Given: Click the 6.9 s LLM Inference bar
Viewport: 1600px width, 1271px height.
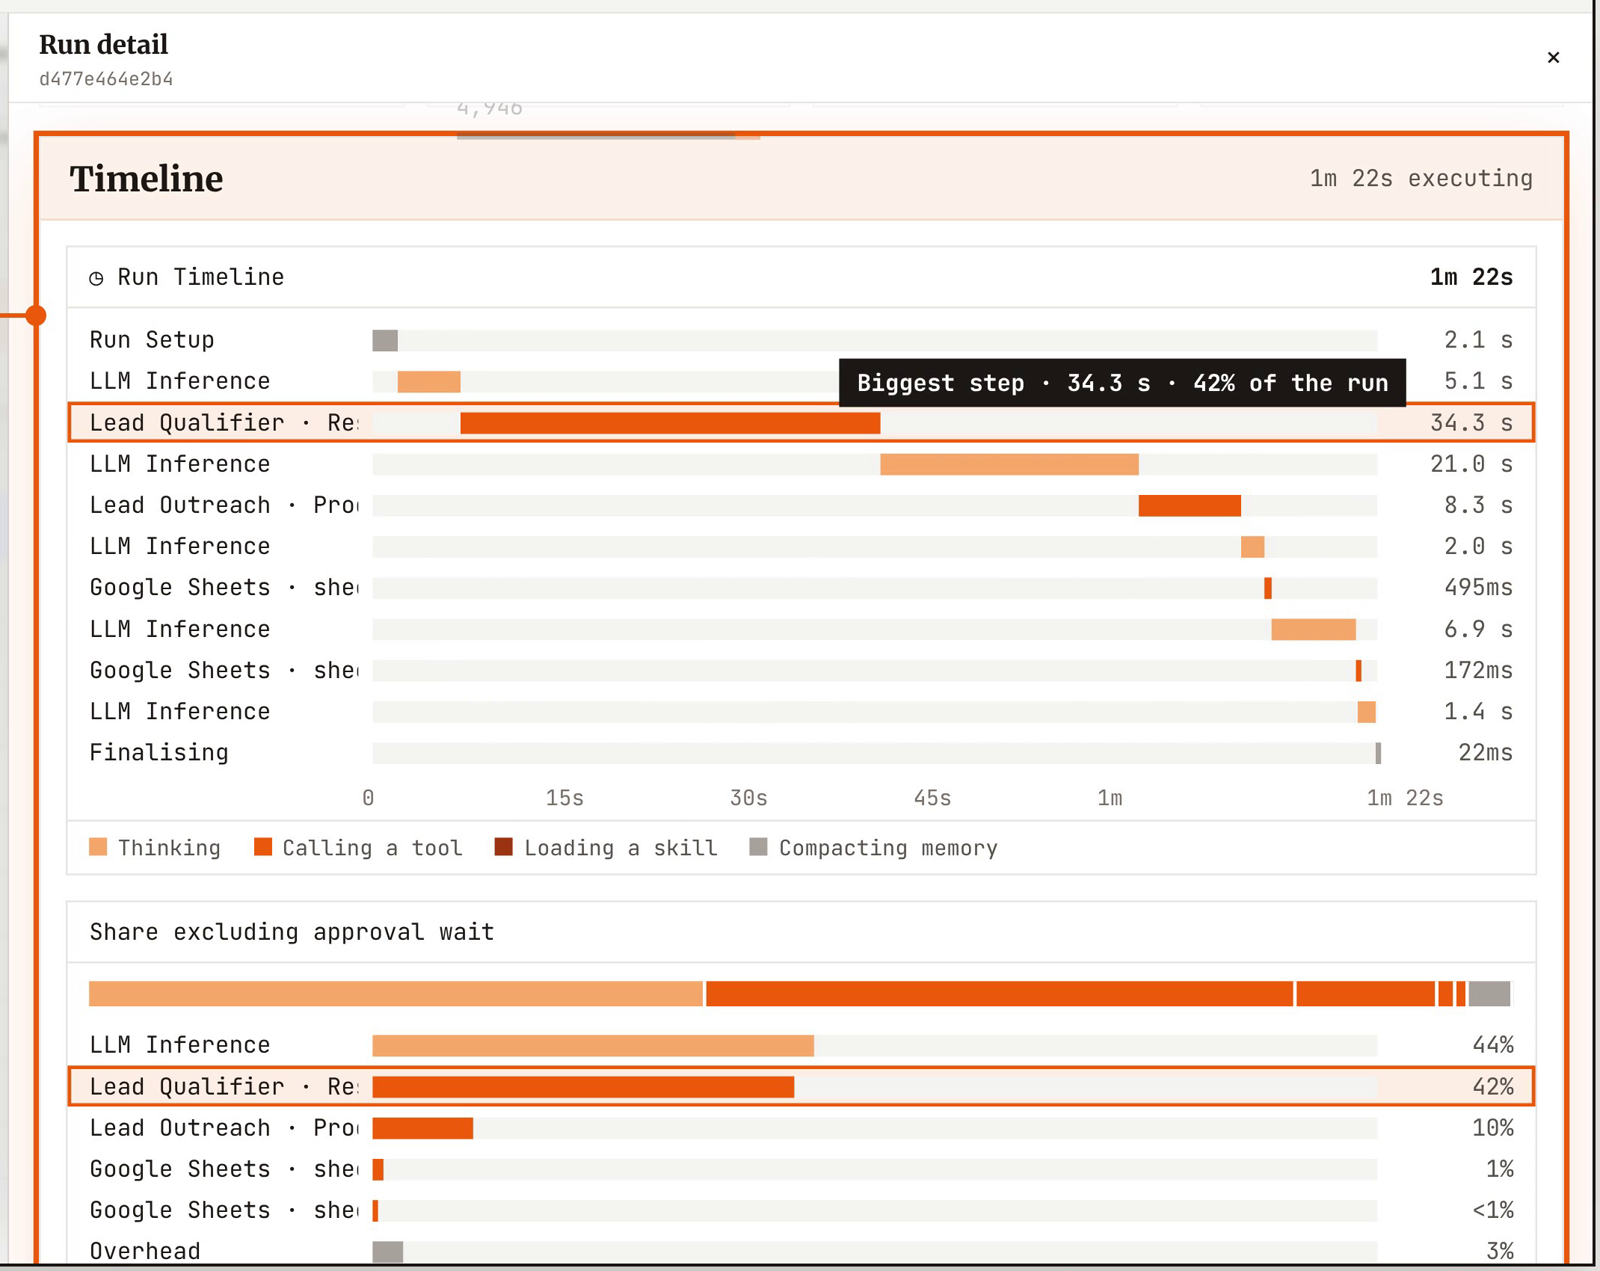Looking at the screenshot, I should (x=1313, y=629).
